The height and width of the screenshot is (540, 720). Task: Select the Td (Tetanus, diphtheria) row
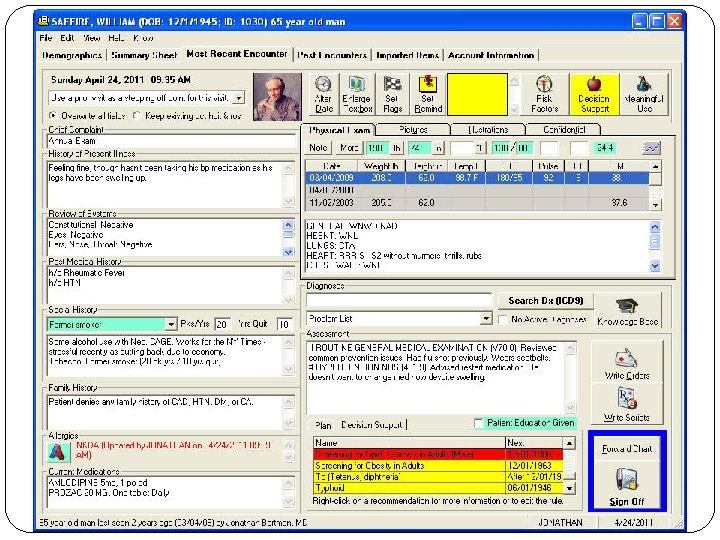pyautogui.click(x=438, y=477)
